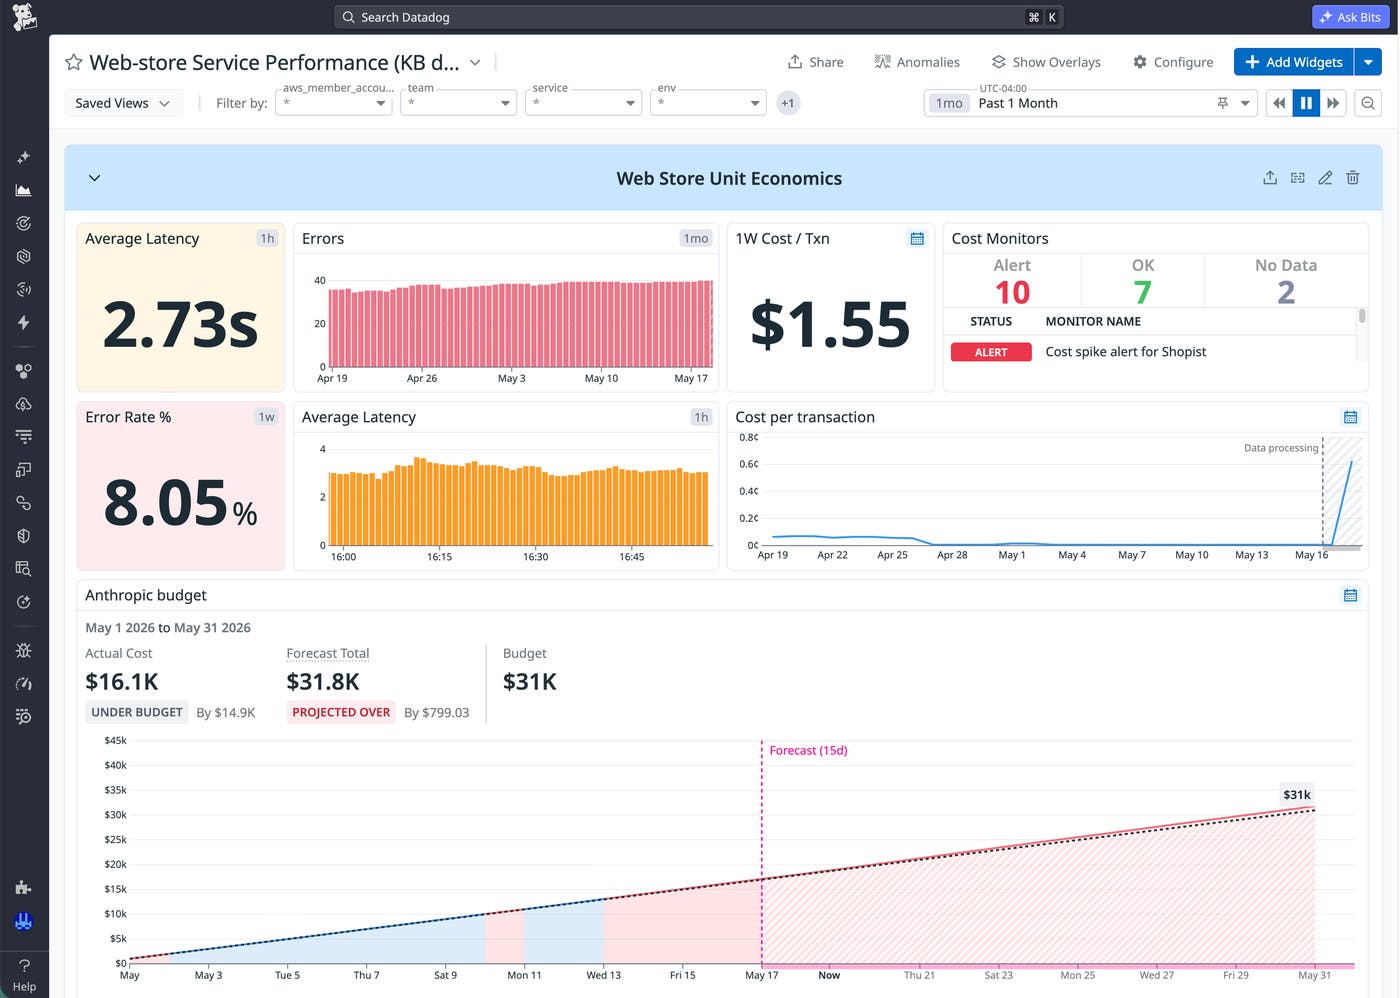Step the time frame forward
This screenshot has width=1400, height=998.
[x=1333, y=103]
